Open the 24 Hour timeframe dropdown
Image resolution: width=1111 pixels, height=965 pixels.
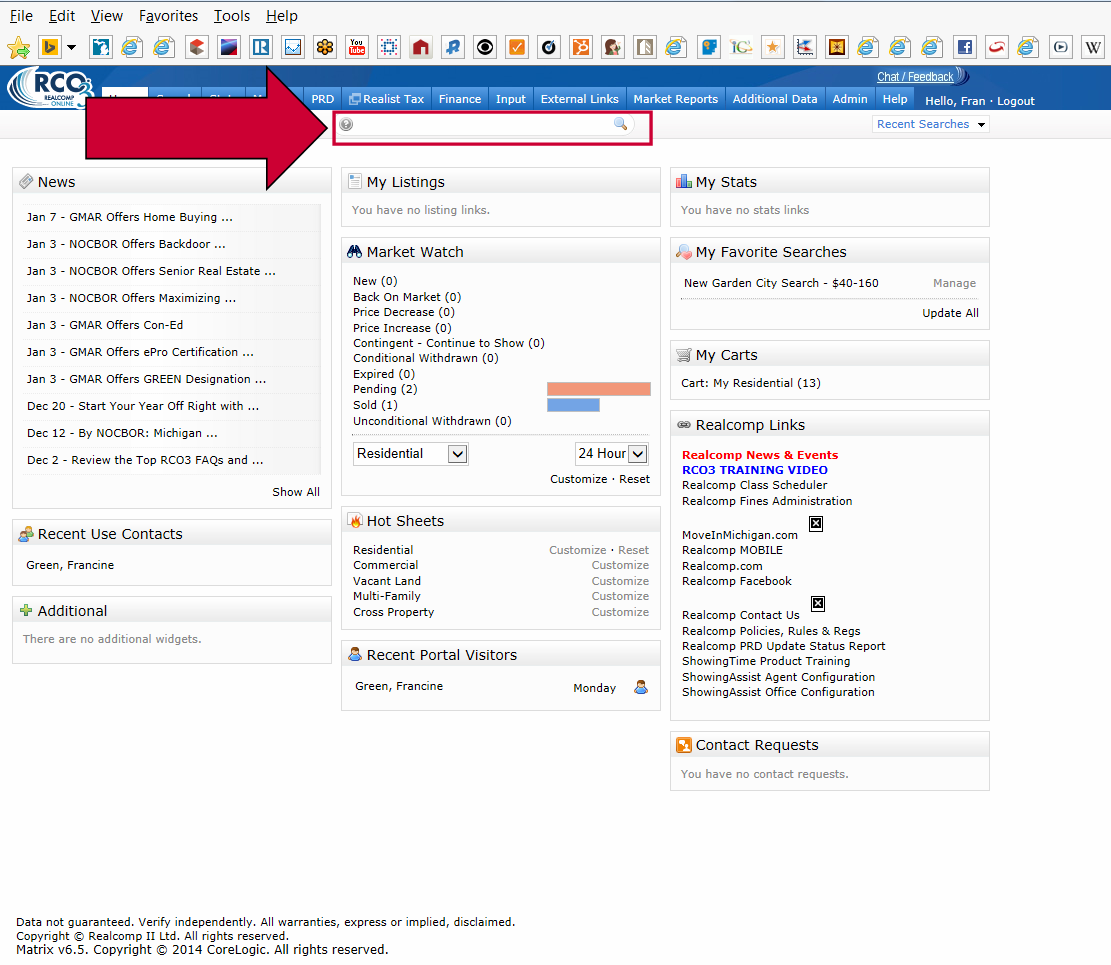tap(611, 453)
